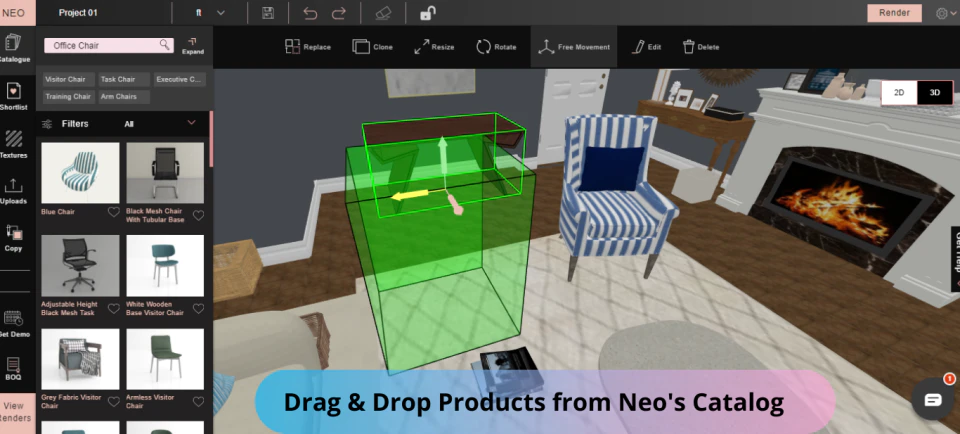Click the NEO logo
The width and height of the screenshot is (960, 434).
click(x=15, y=13)
